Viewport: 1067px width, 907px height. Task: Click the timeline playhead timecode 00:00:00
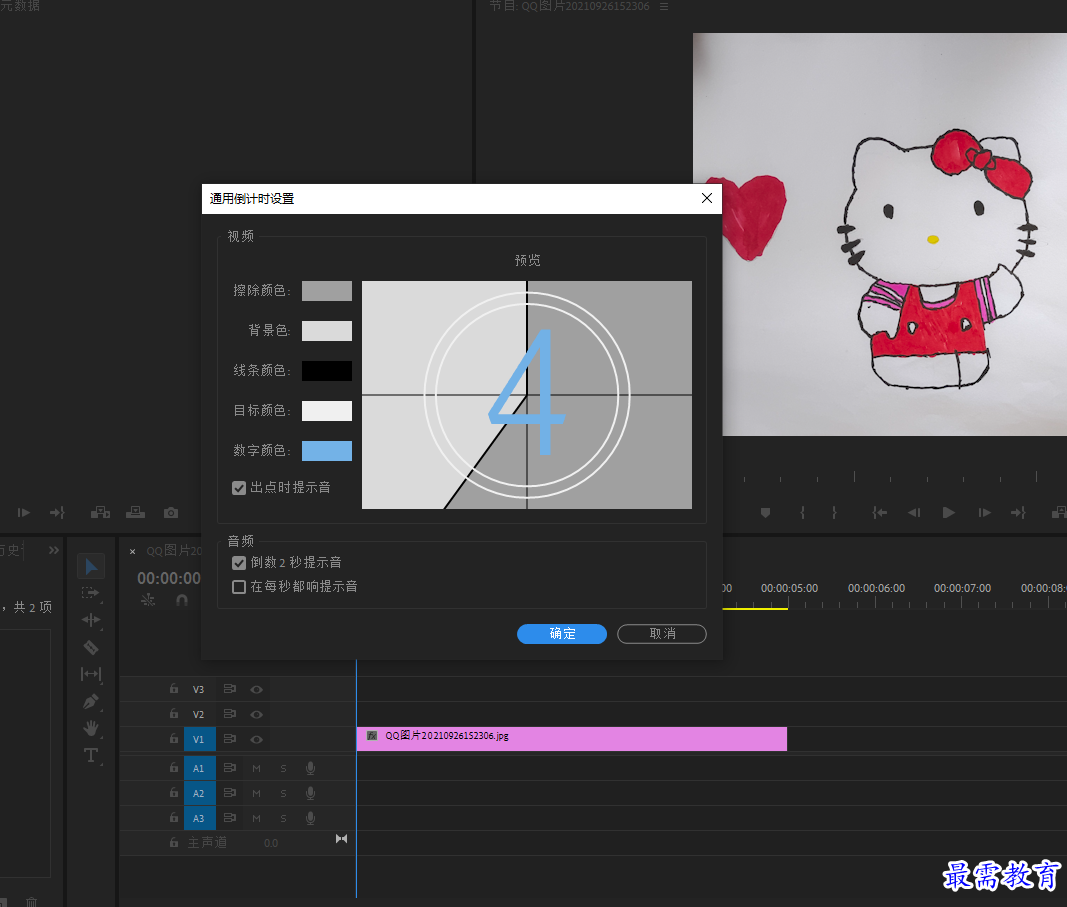169,578
